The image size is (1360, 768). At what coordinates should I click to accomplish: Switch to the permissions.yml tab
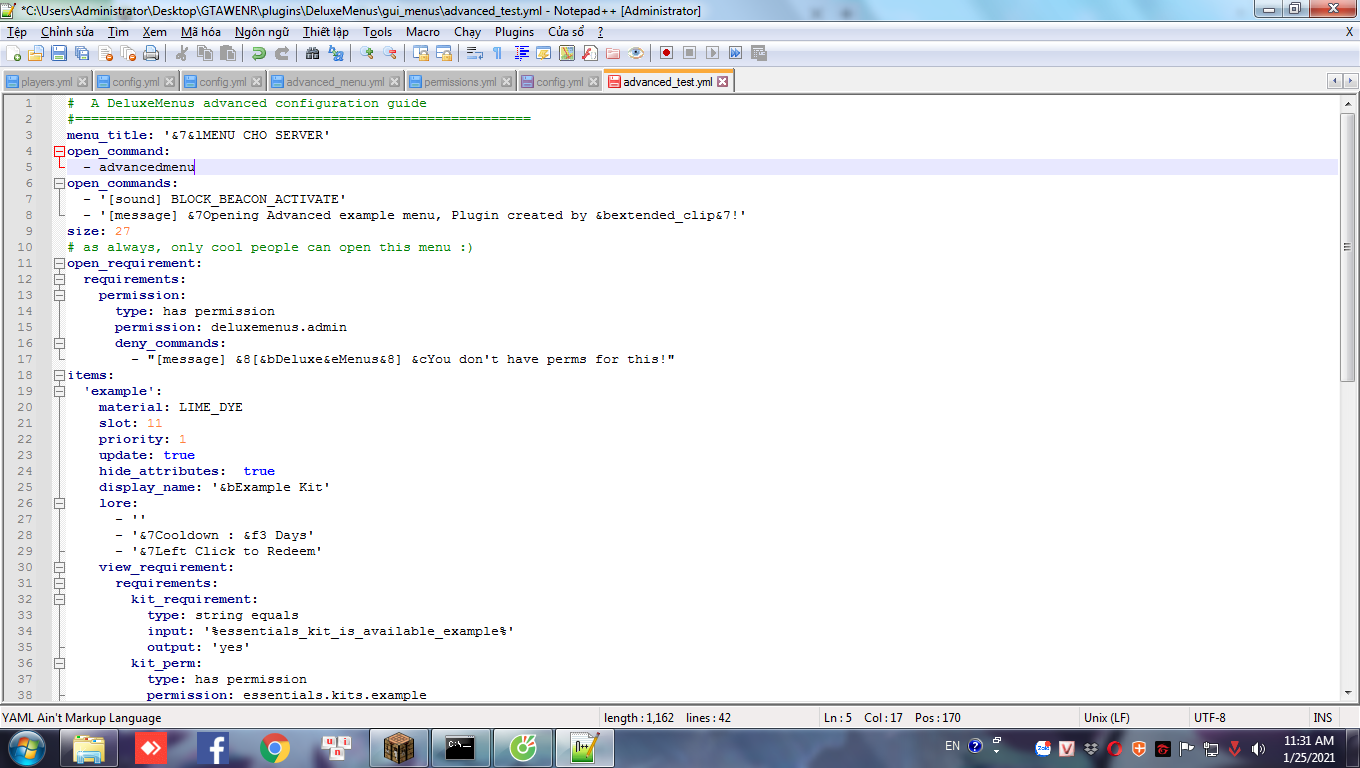[460, 82]
